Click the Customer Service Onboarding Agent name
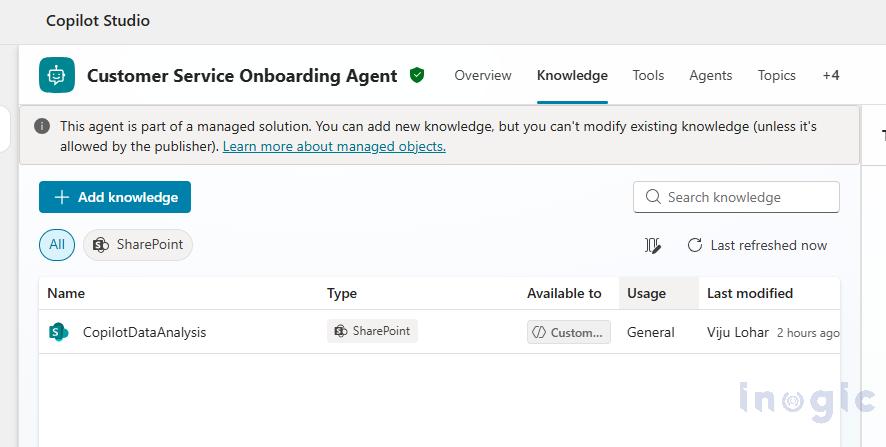This screenshot has height=447, width=886. click(242, 75)
